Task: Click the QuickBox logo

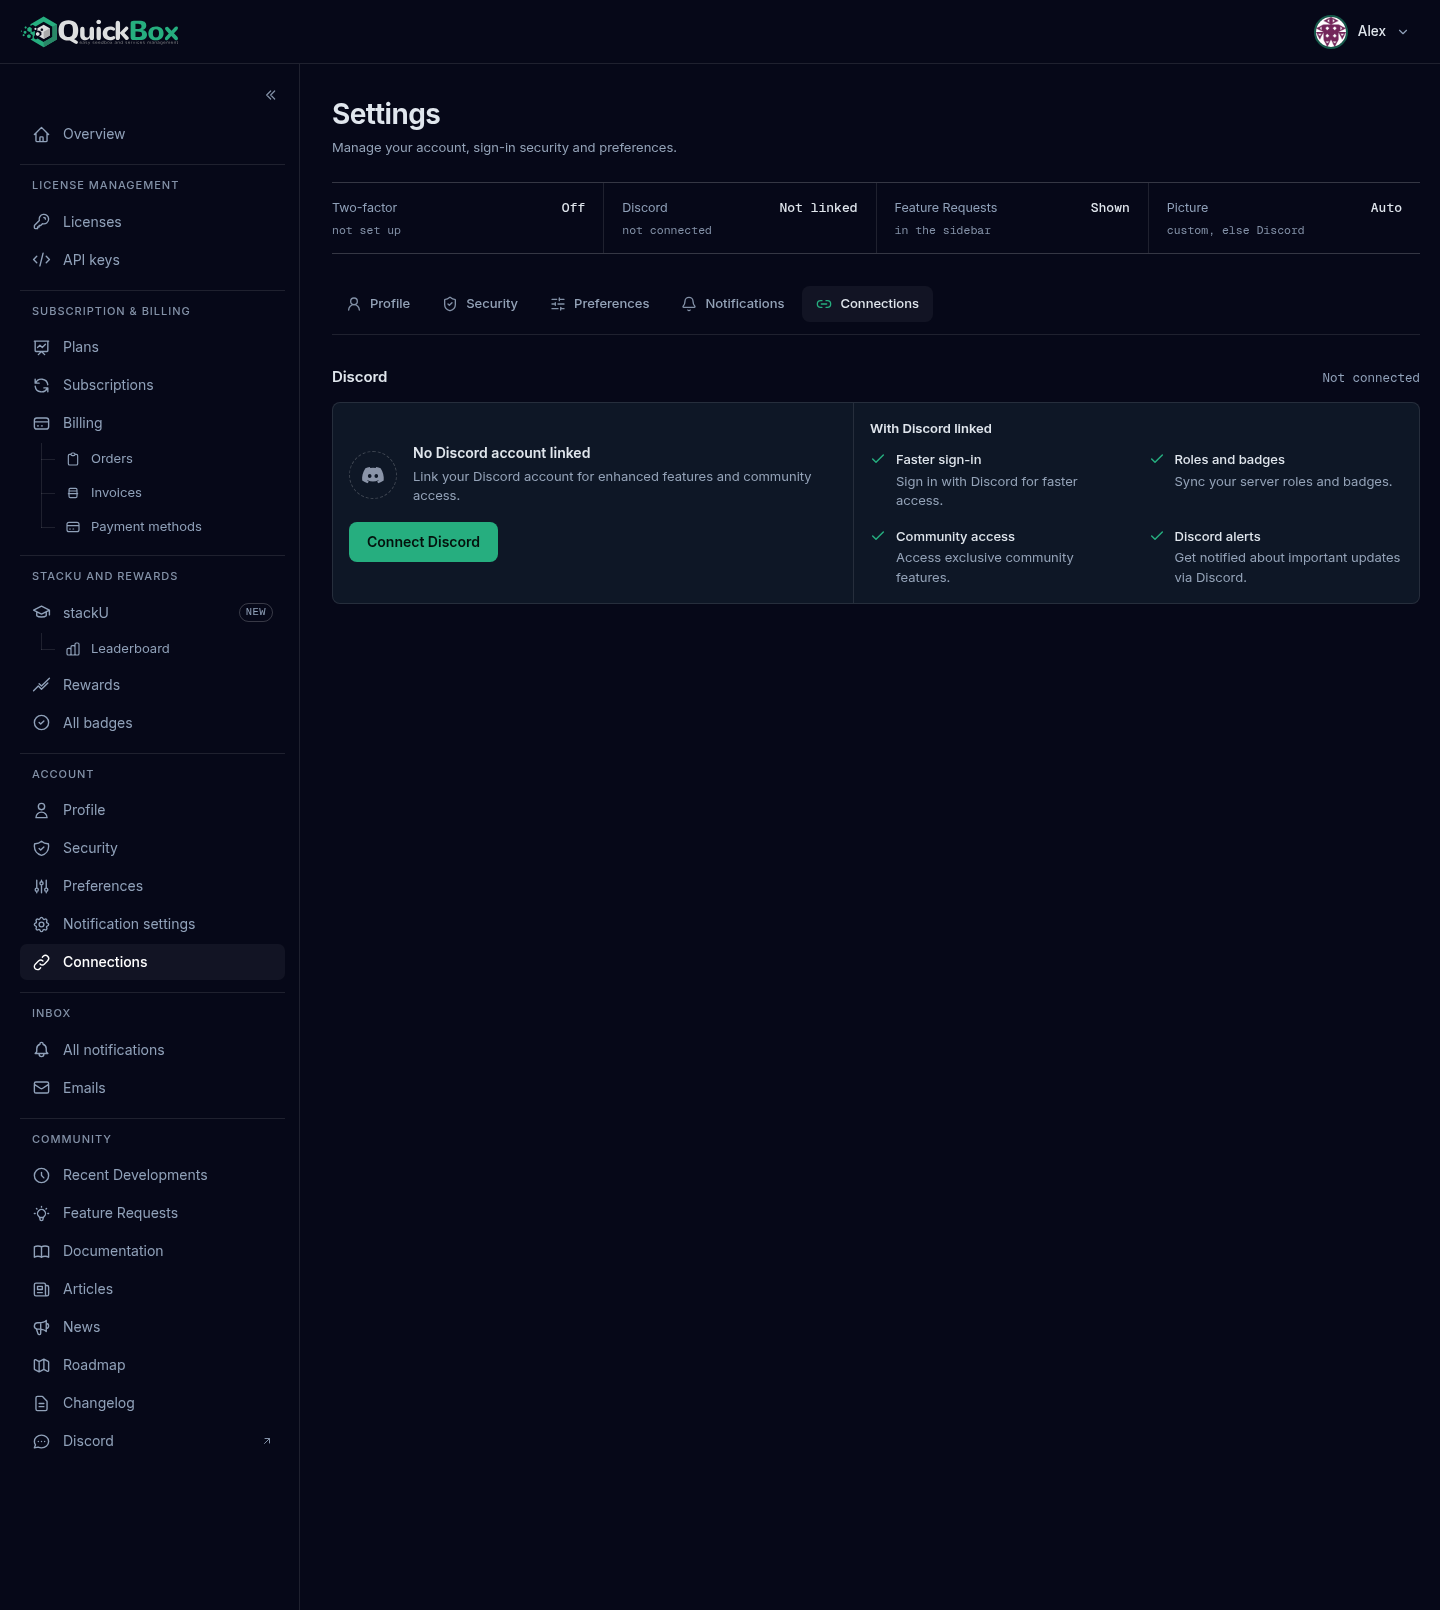Action: point(100,32)
